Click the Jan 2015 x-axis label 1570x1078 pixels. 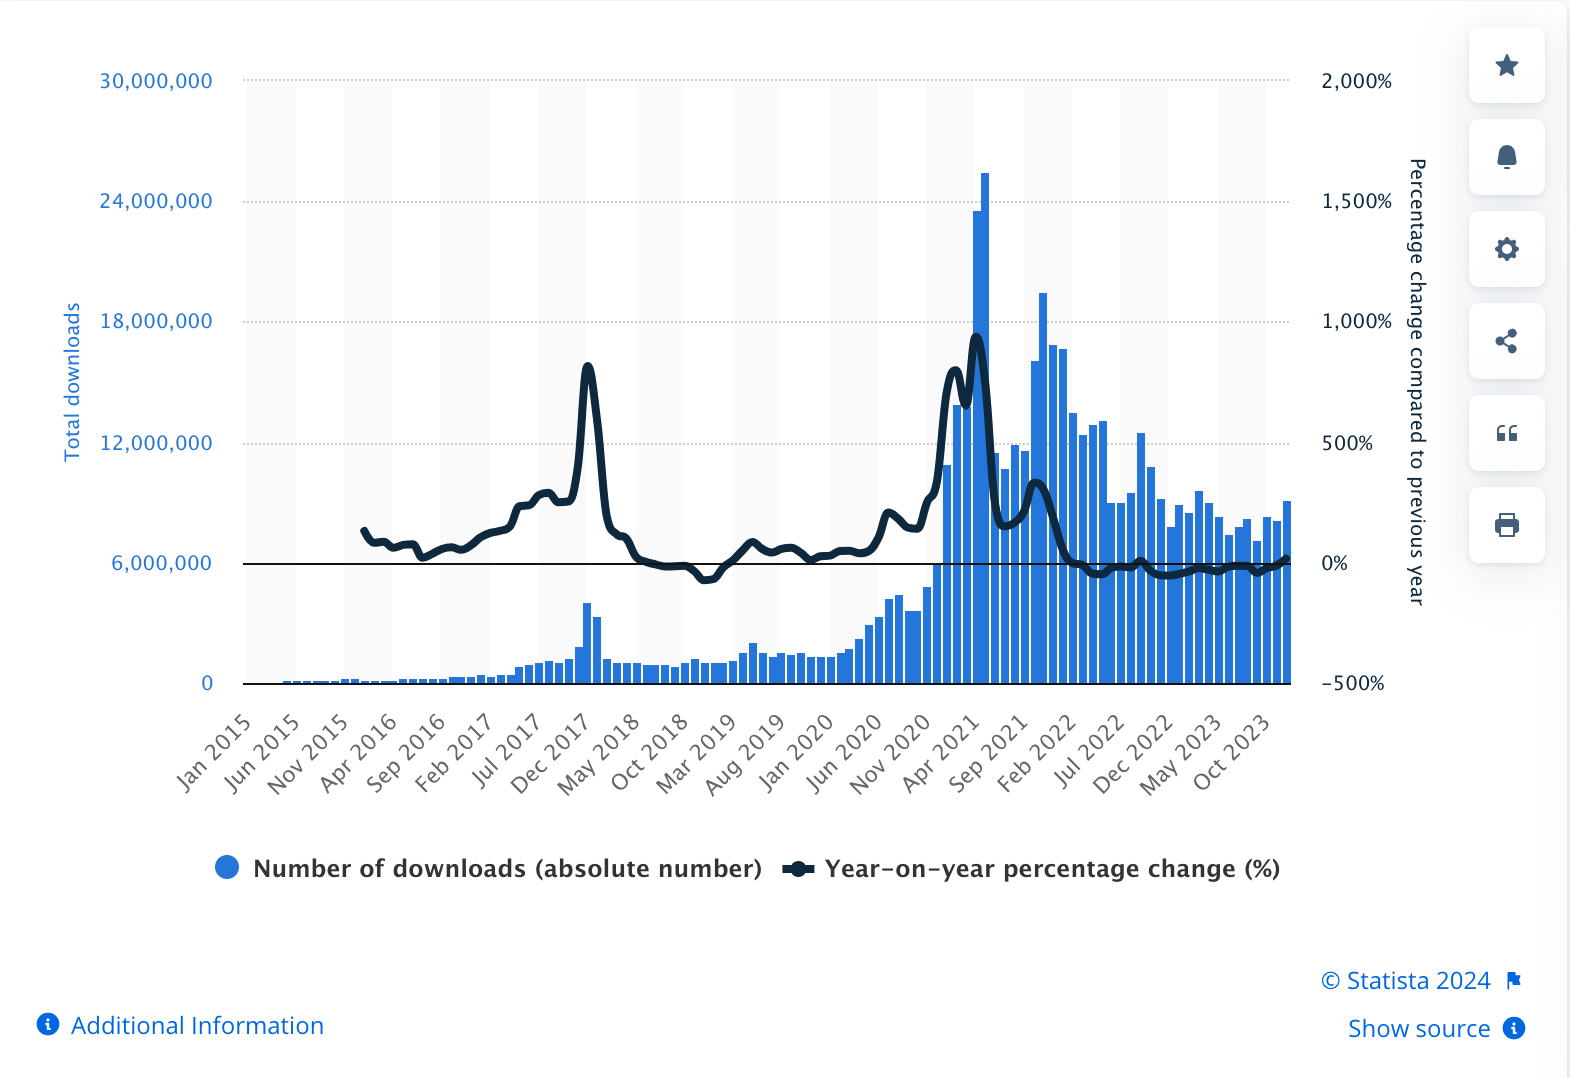[214, 752]
